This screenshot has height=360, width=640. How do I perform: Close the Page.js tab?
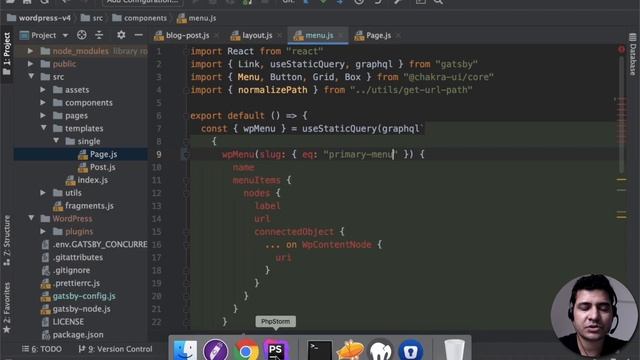(398, 36)
